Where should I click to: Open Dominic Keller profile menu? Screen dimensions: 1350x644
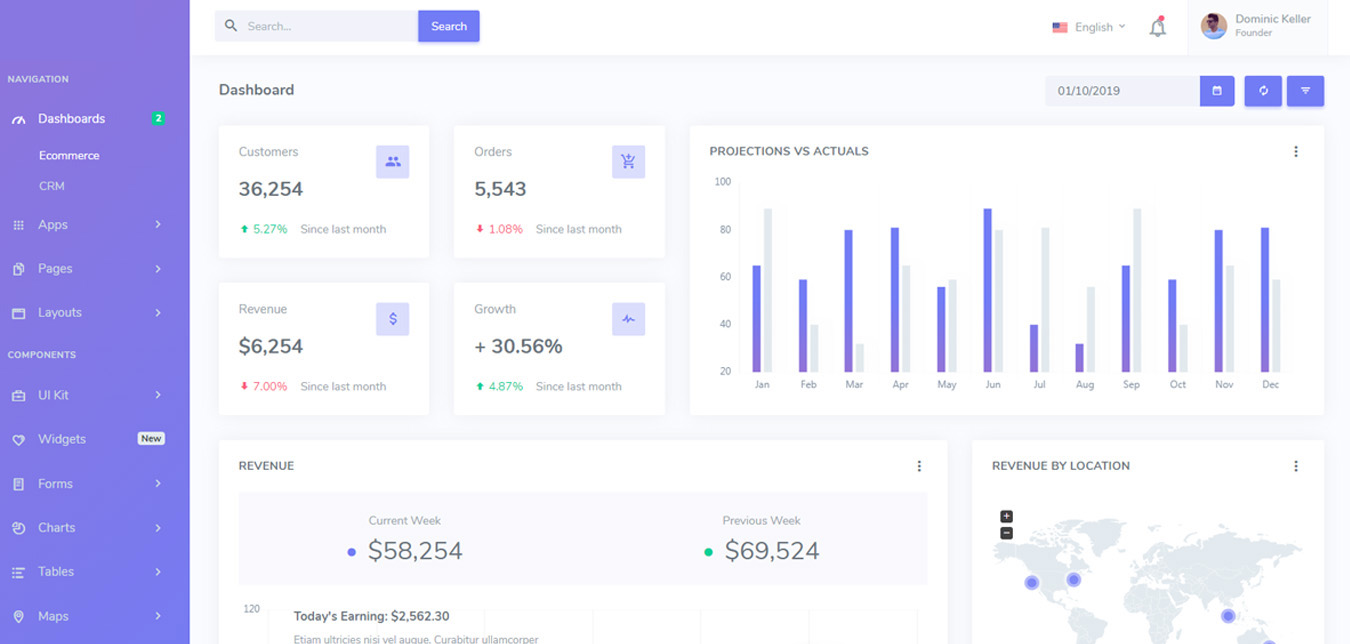(1257, 26)
